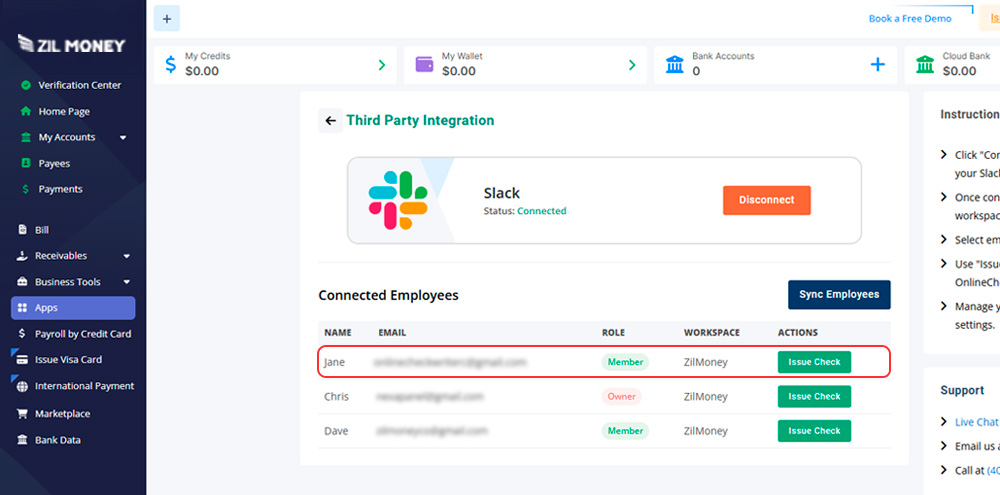Open the Verification Center page
Viewport: 1000px width, 495px height.
(x=79, y=85)
